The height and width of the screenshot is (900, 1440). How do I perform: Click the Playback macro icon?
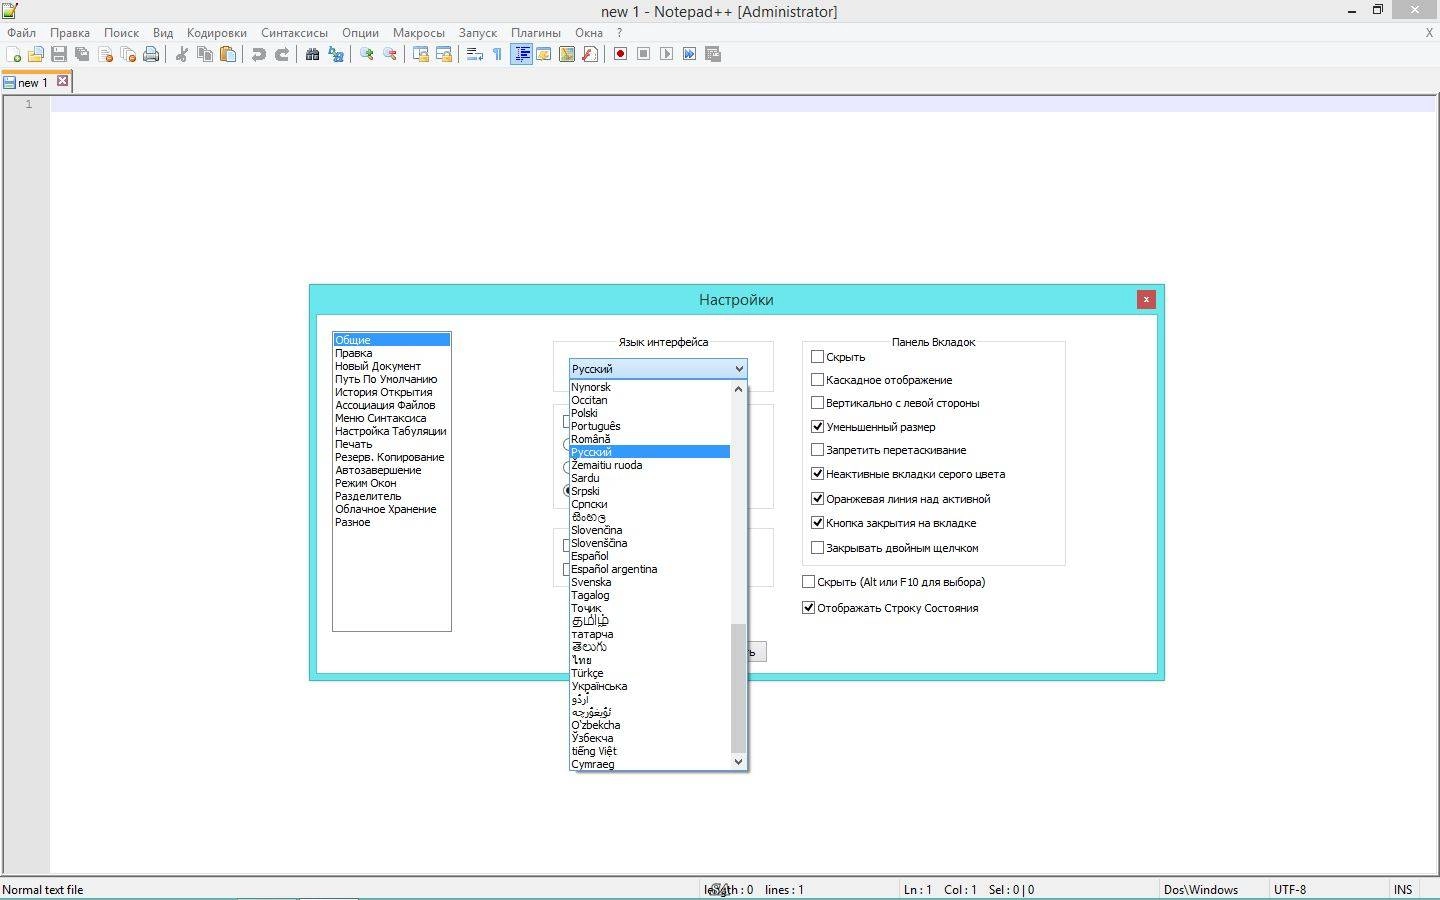[667, 54]
